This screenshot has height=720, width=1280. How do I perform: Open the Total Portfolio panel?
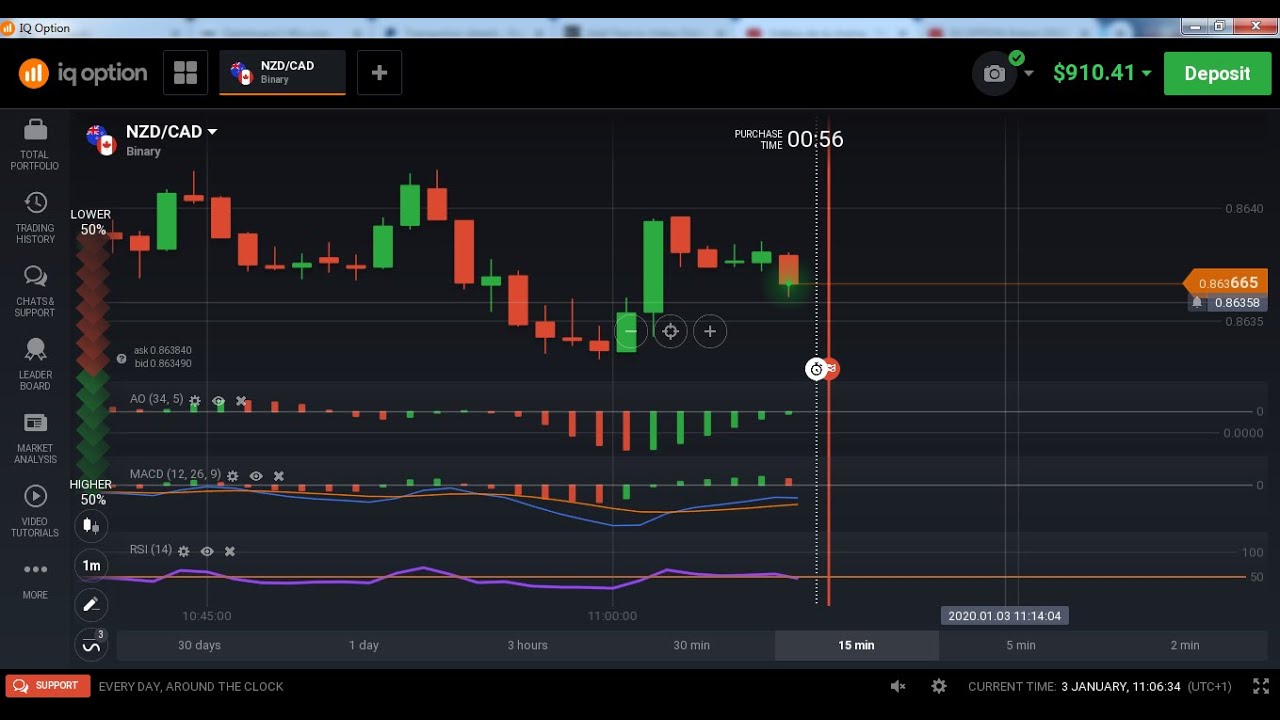tap(35, 144)
